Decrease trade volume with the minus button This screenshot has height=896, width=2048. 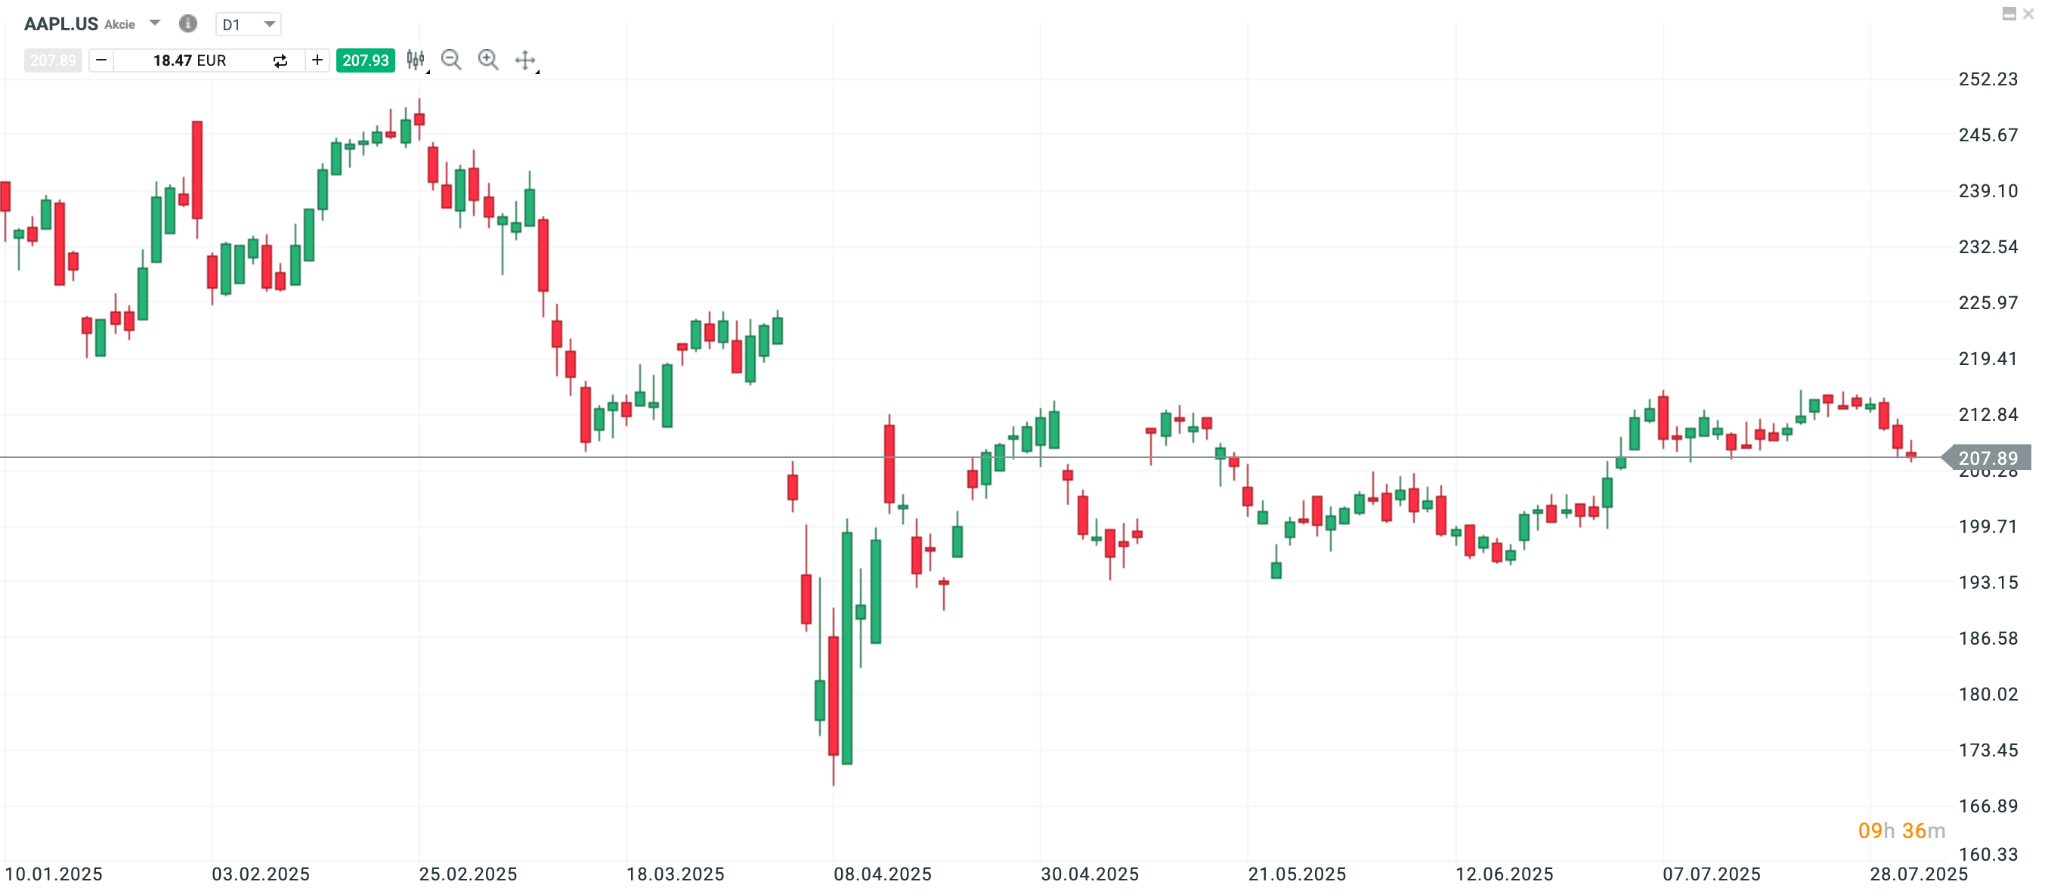pyautogui.click(x=101, y=60)
